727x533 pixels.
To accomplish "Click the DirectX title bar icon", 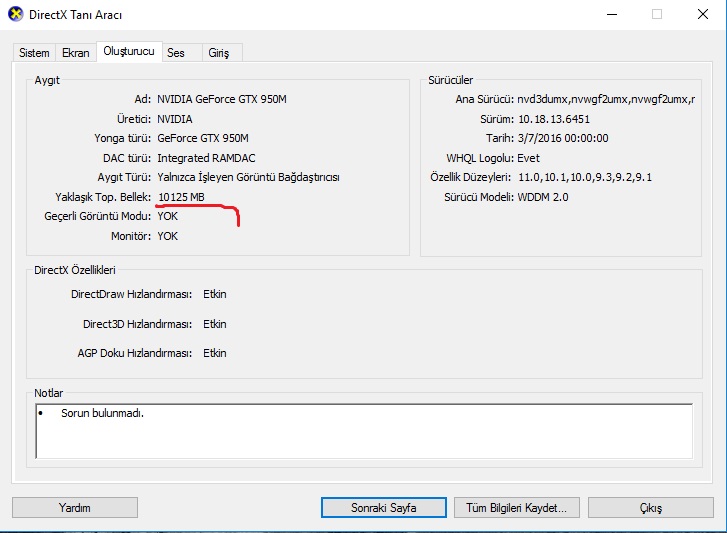I will pos(16,14).
